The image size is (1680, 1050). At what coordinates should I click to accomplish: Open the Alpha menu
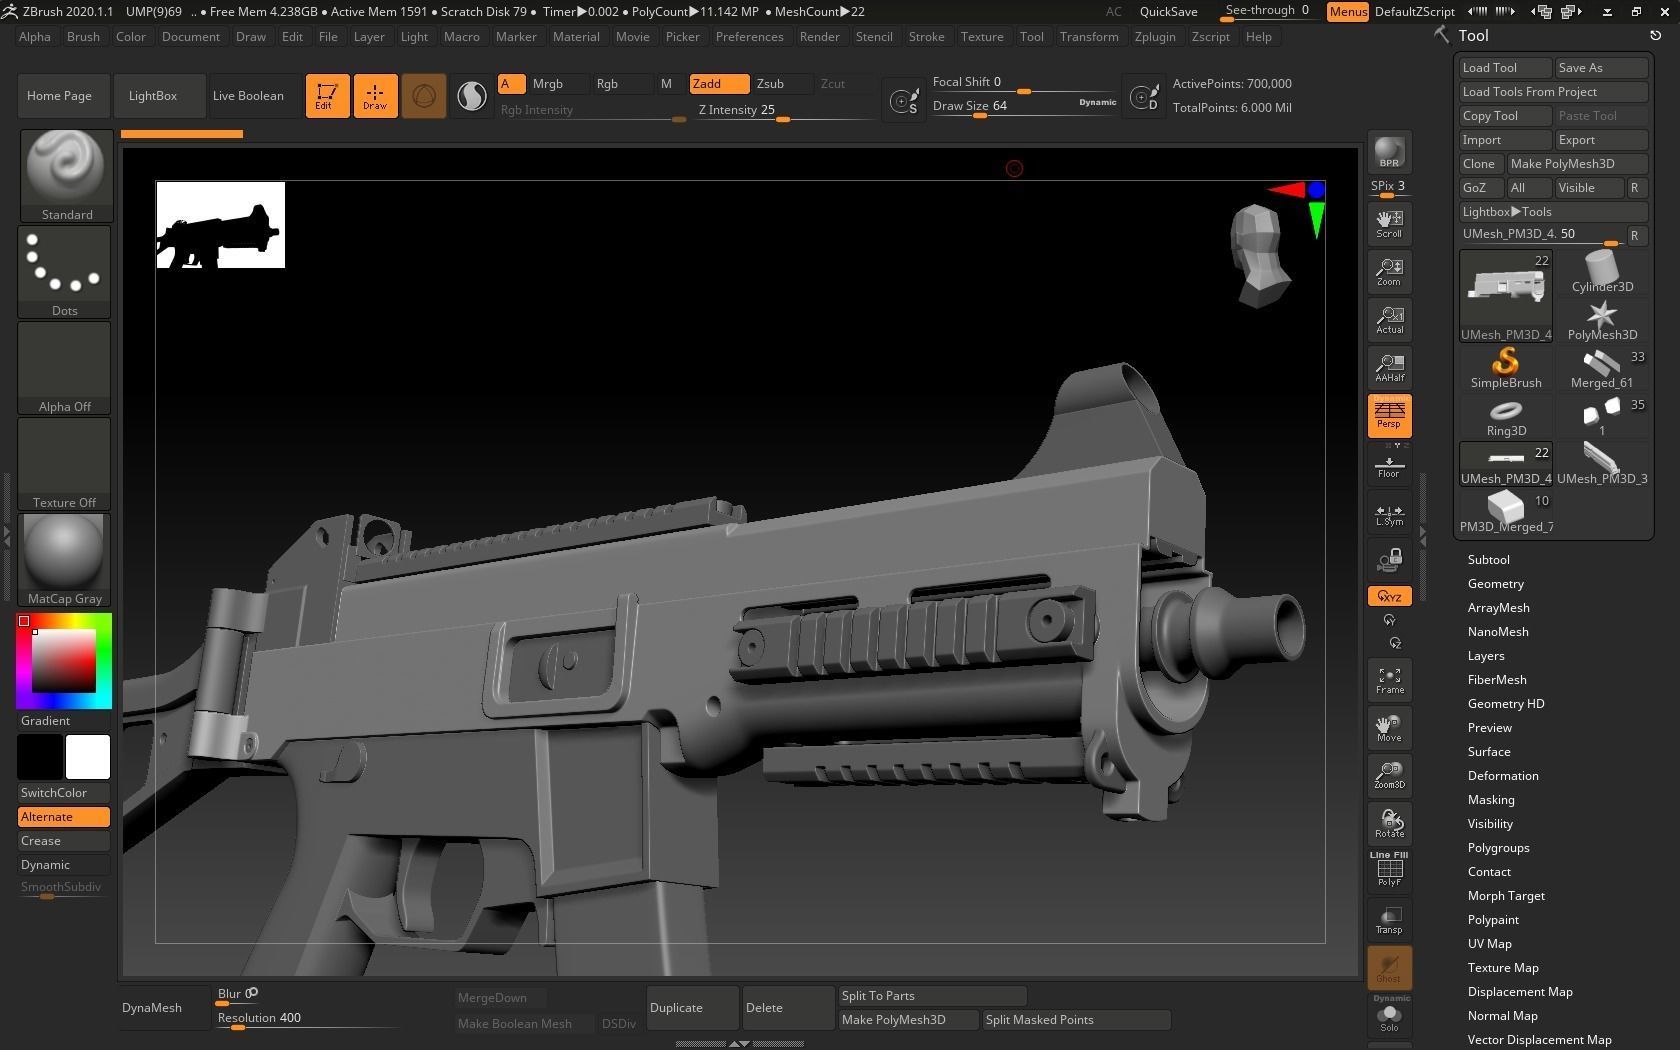pyautogui.click(x=34, y=37)
